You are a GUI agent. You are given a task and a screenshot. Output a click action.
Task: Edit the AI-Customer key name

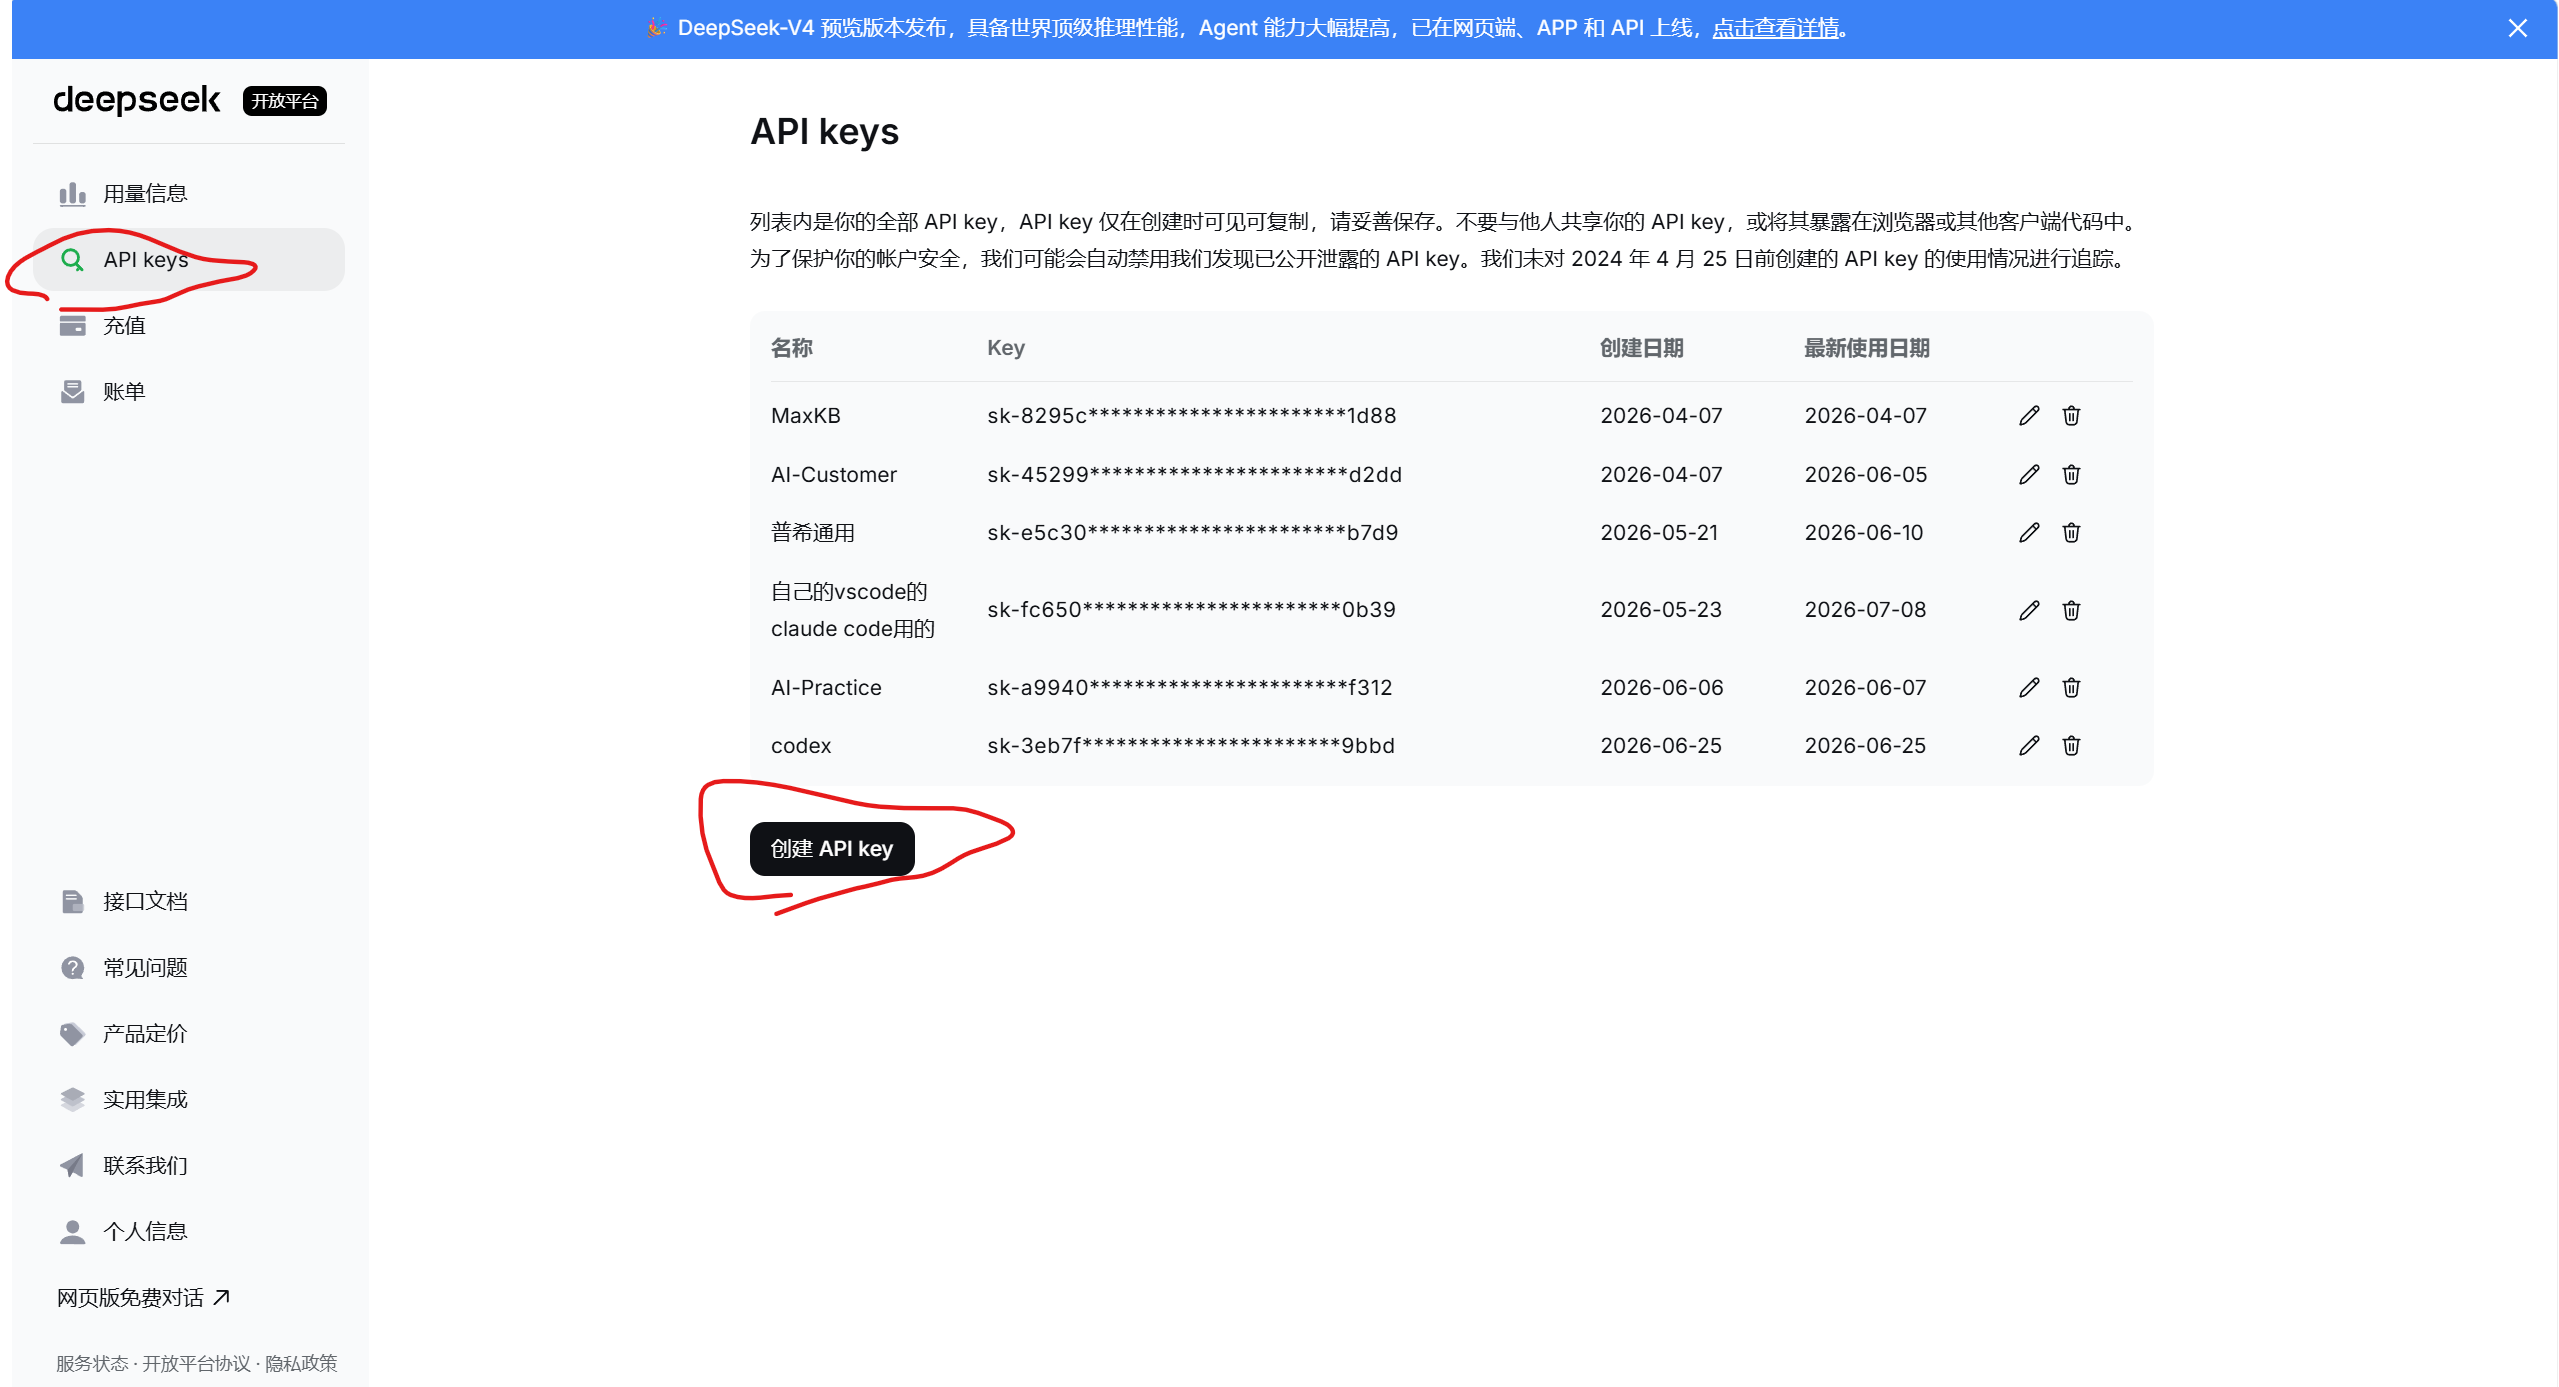click(x=2029, y=475)
